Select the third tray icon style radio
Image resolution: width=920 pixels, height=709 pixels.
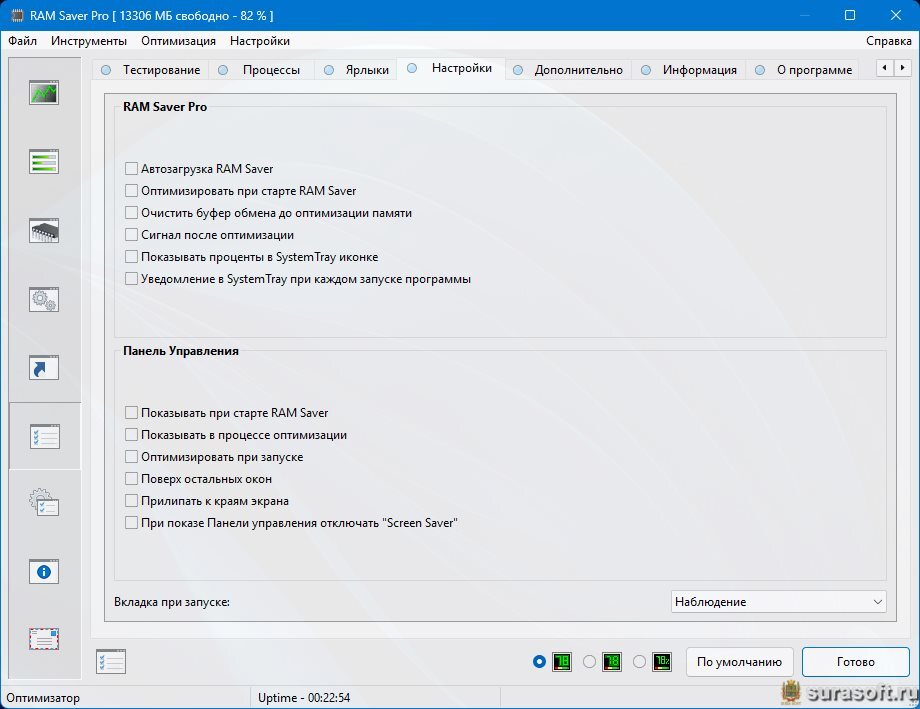pyautogui.click(x=639, y=661)
